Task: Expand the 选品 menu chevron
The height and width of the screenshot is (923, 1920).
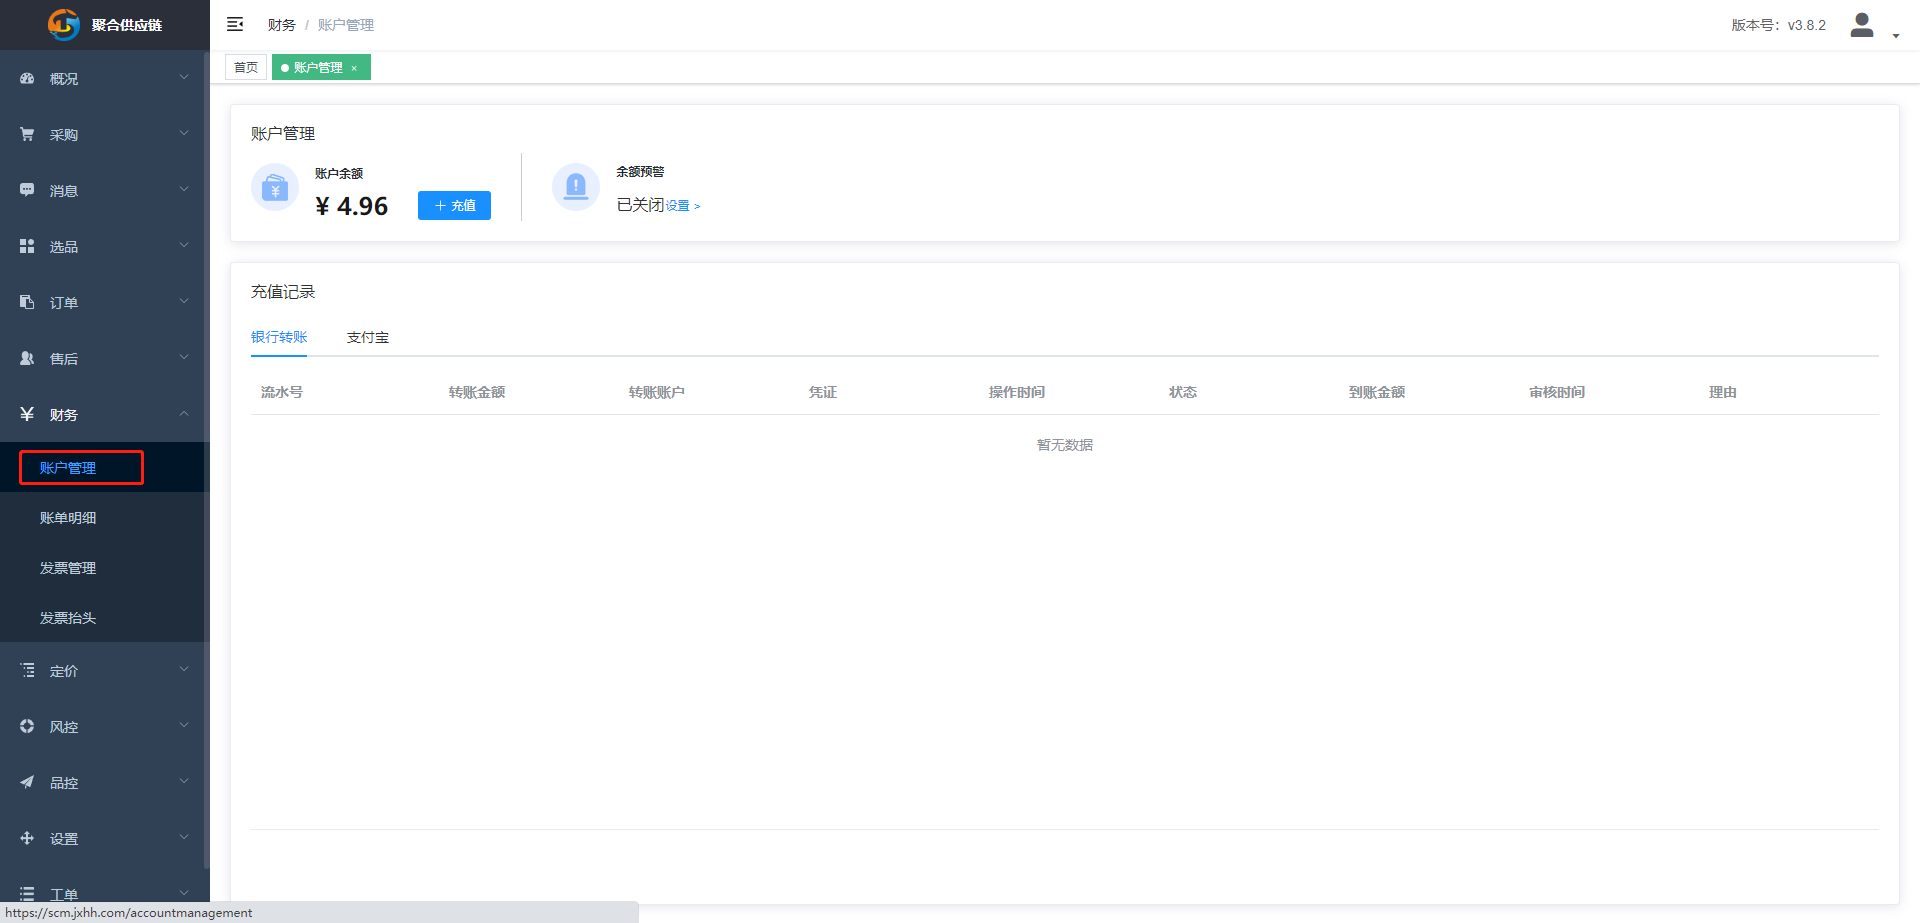Action: click(184, 245)
